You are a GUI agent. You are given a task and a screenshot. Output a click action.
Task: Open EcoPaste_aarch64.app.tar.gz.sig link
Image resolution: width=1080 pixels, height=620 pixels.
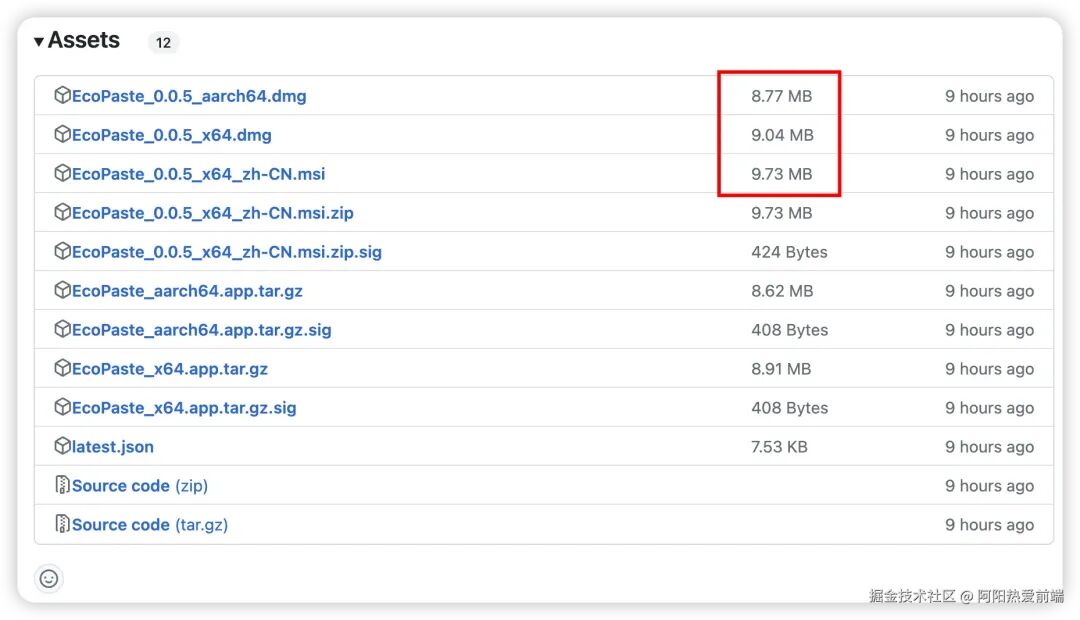[x=202, y=330]
